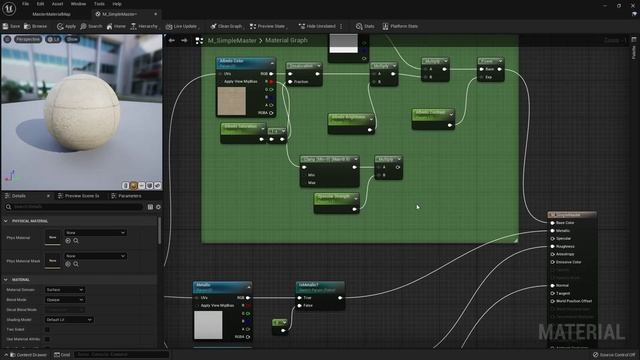The image size is (640, 360).
Task: Go back in graph navigation
Action: [x=172, y=40]
